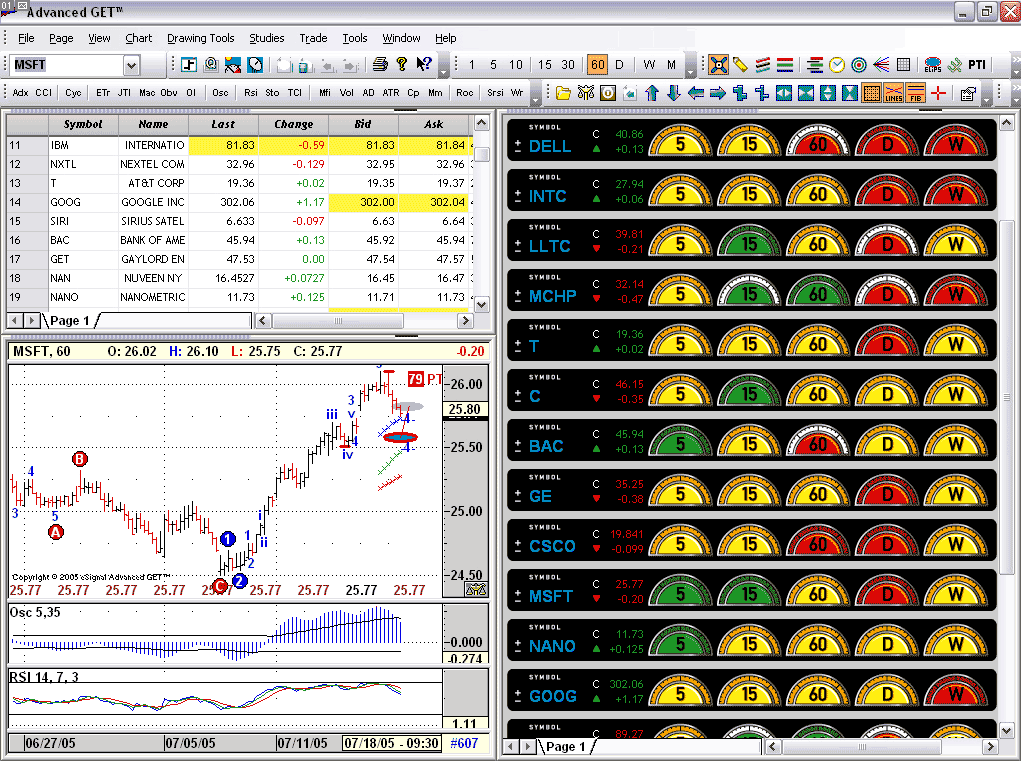Click the print icon in toolbar
This screenshot has height=761, width=1021.
[x=380, y=65]
